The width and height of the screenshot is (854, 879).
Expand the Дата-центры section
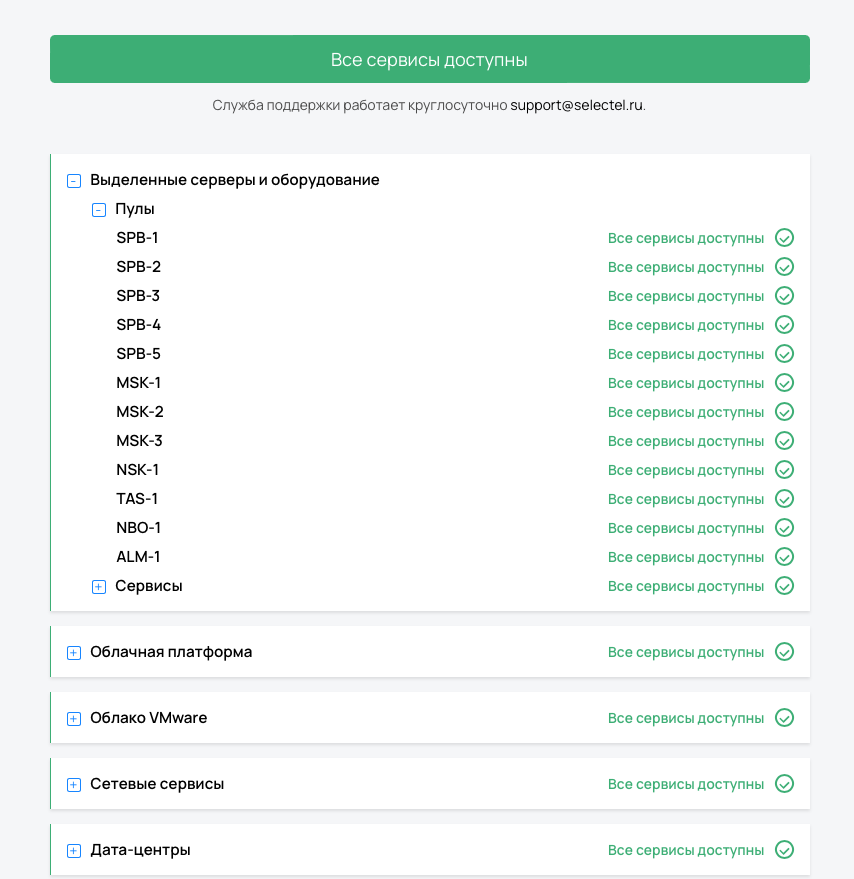(x=74, y=851)
